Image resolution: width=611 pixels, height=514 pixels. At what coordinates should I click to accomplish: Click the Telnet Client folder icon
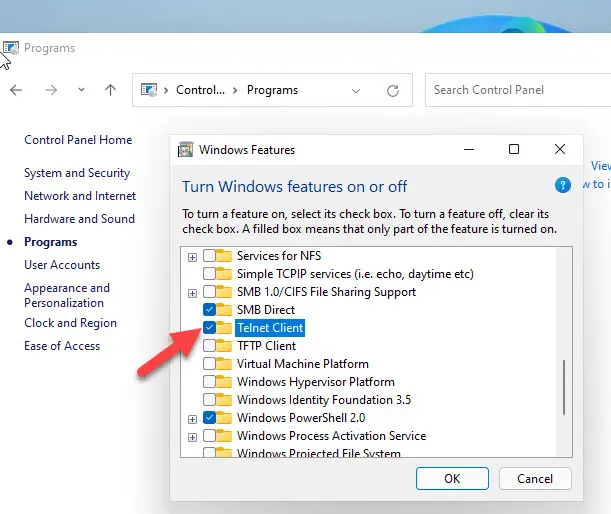(224, 328)
